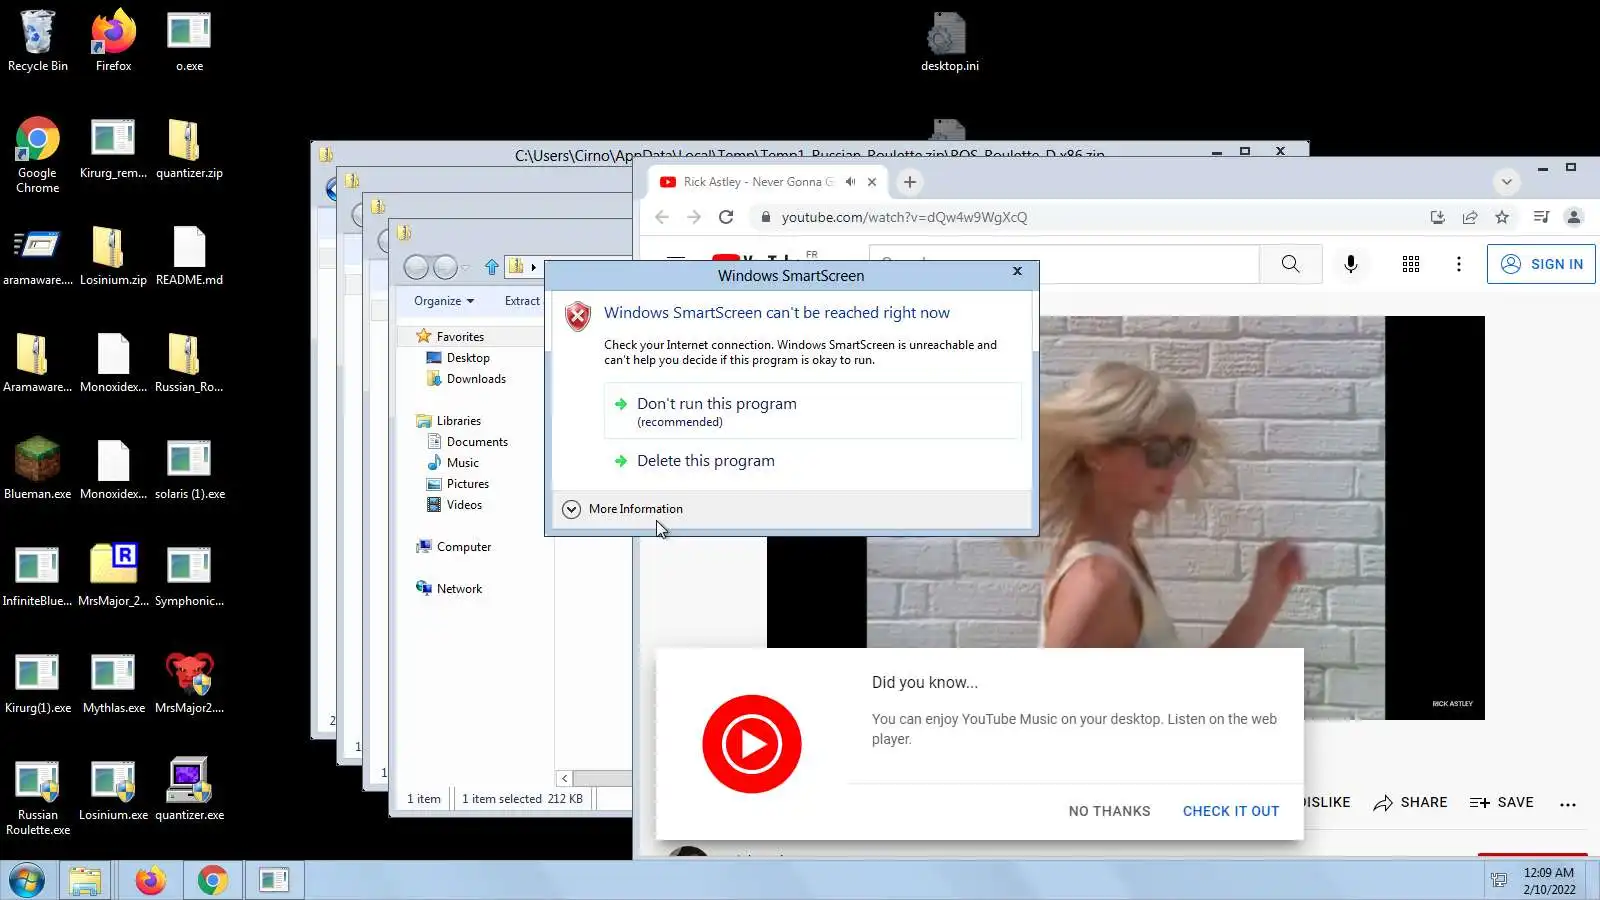1600x900 pixels.
Task: Open File Explorer from the taskbar
Action: coord(85,881)
